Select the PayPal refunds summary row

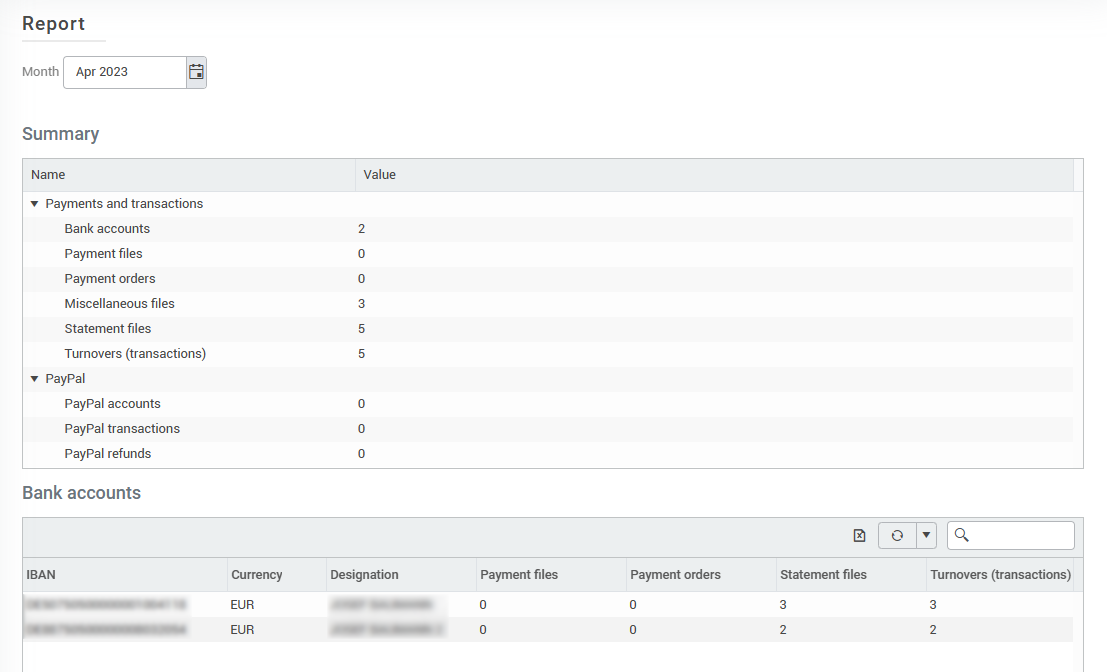(108, 454)
